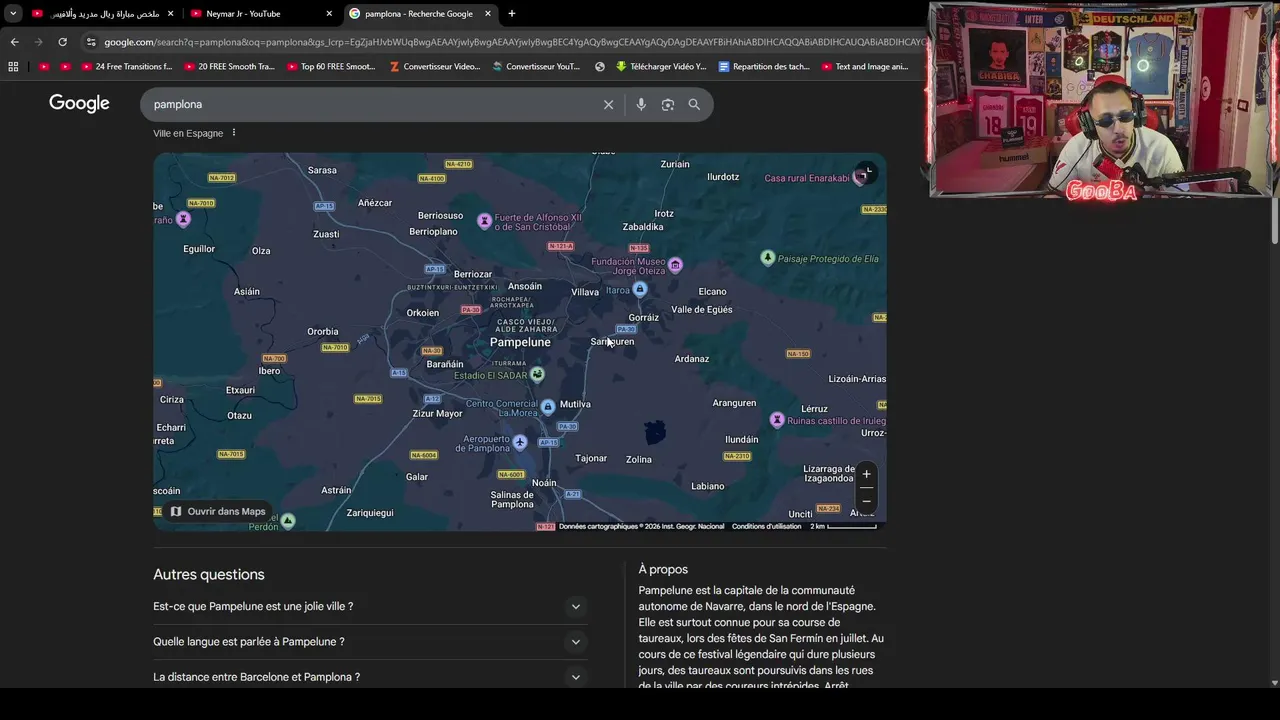Image resolution: width=1280 pixels, height=720 pixels.
Task: Open the 20 FREE Smooth Tra... bookmark
Action: tap(228, 67)
